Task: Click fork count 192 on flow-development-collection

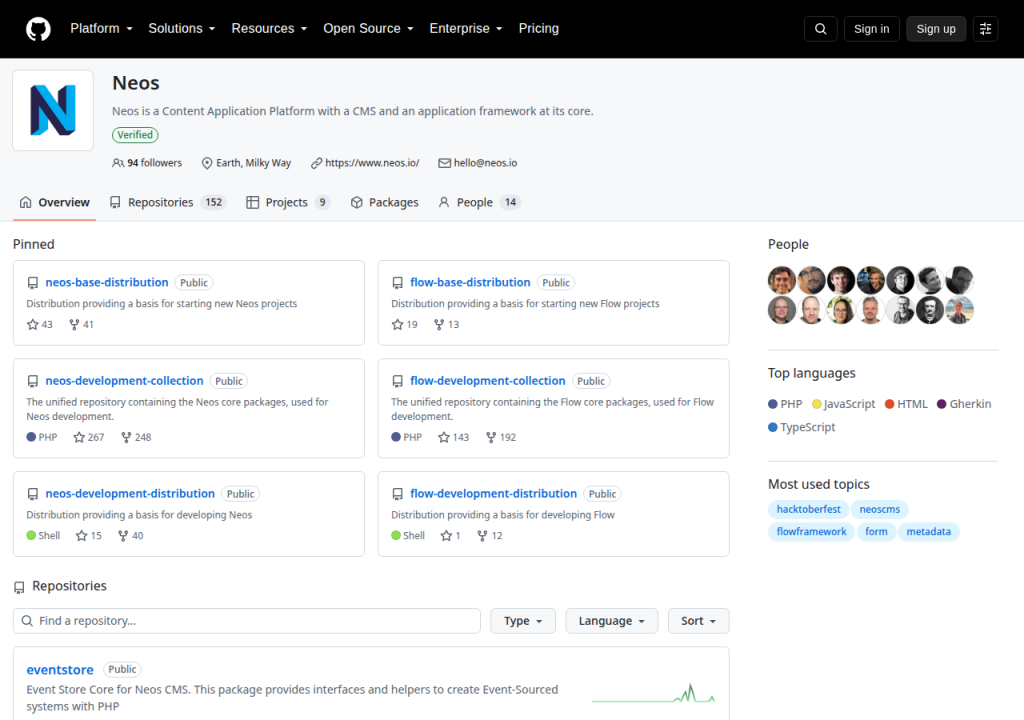Action: pyautogui.click(x=501, y=437)
